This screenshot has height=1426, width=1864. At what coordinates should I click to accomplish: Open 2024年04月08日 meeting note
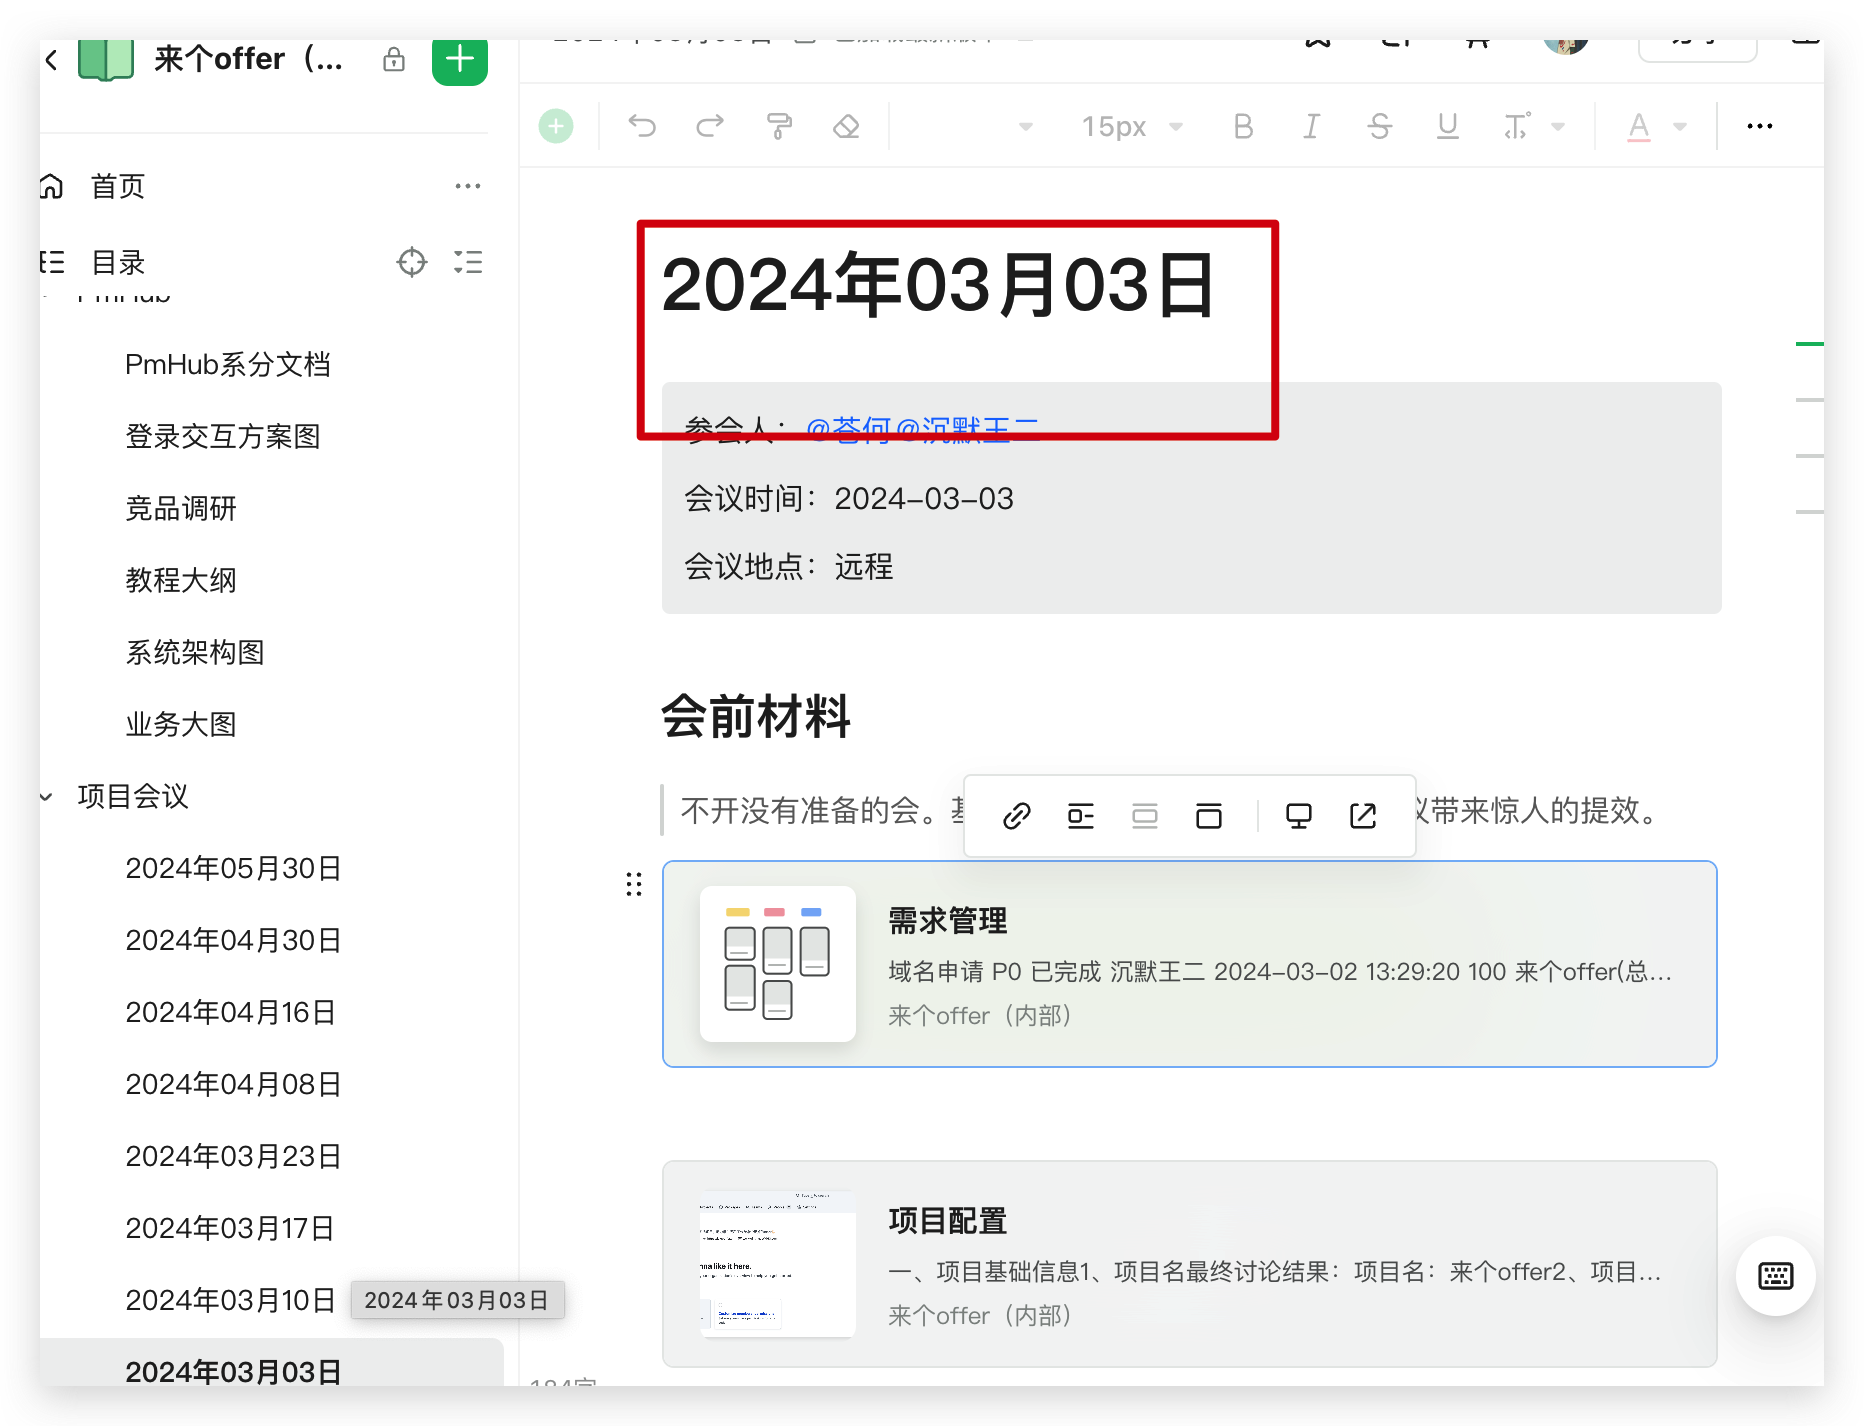[233, 1084]
